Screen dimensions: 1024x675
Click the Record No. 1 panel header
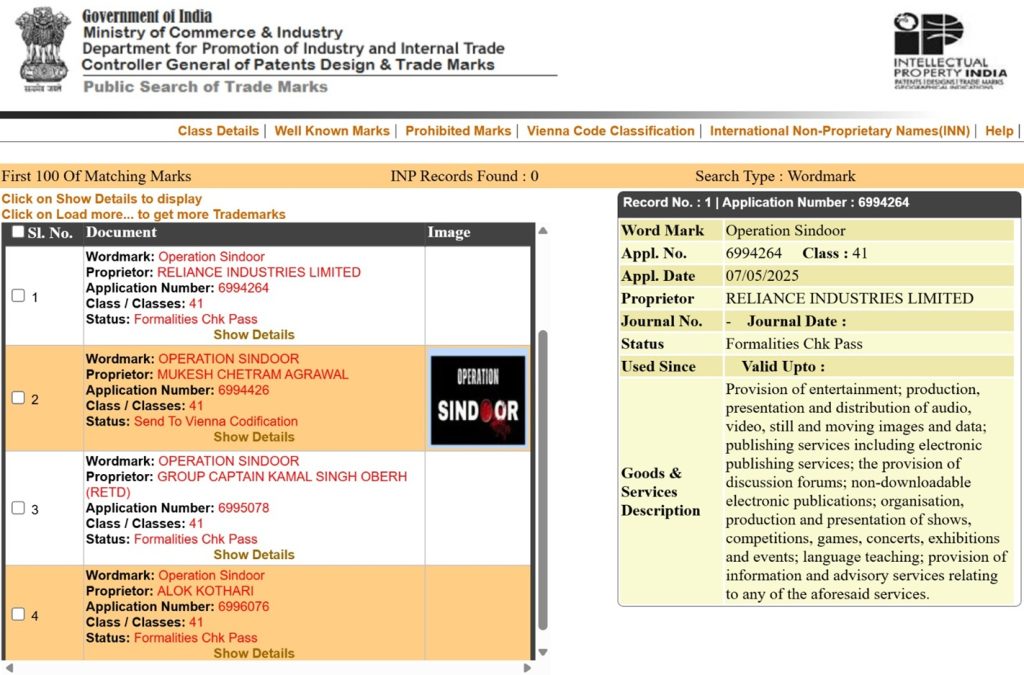coord(819,203)
